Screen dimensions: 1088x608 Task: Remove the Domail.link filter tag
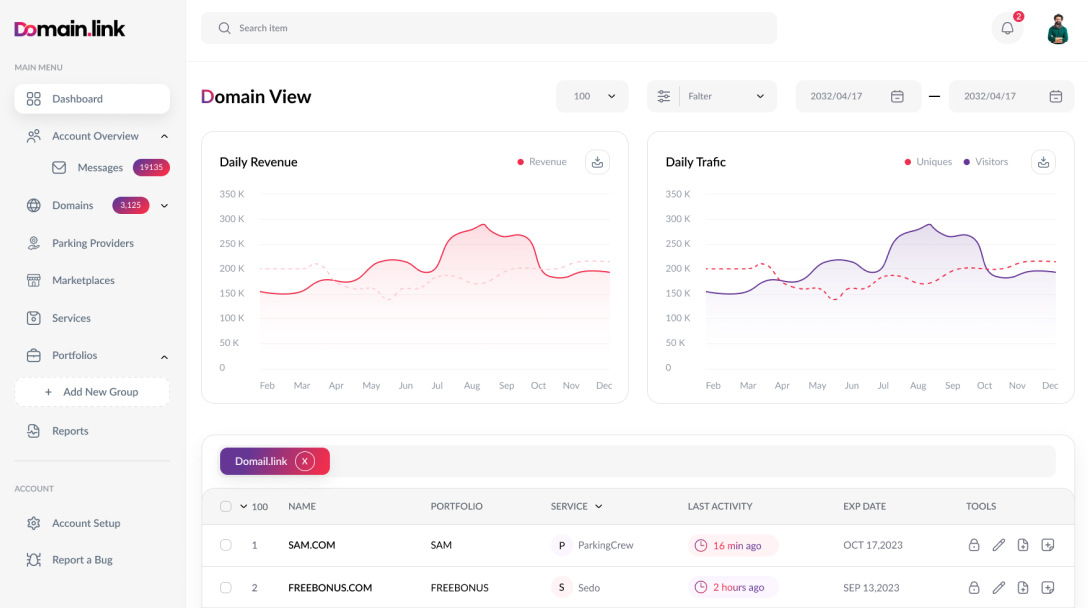[306, 461]
